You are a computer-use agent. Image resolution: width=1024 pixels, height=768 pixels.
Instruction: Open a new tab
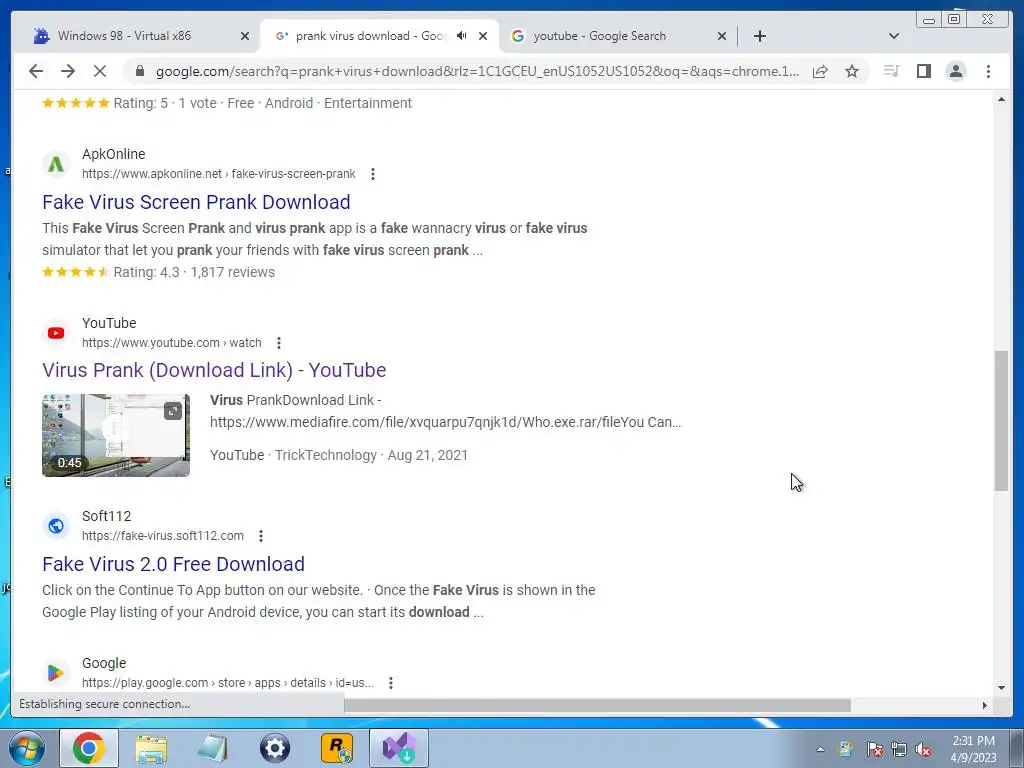759,36
